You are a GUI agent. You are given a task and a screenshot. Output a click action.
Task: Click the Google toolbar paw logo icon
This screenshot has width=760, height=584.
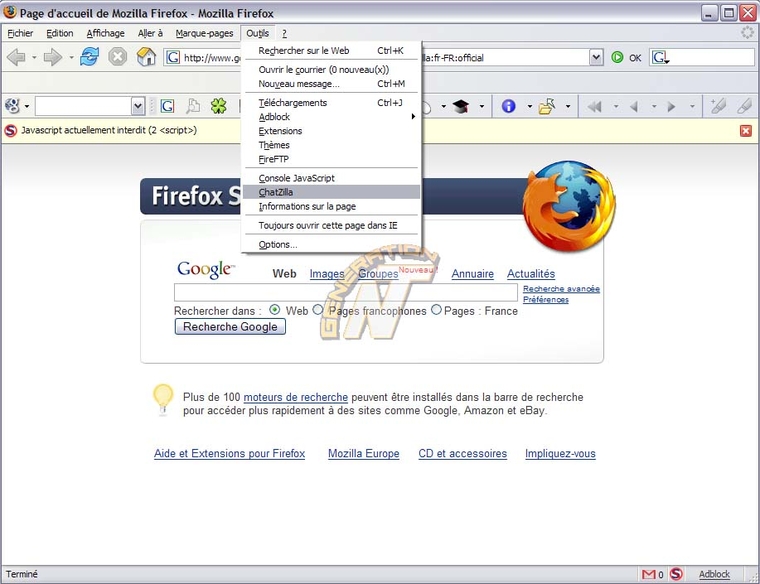click(12, 106)
